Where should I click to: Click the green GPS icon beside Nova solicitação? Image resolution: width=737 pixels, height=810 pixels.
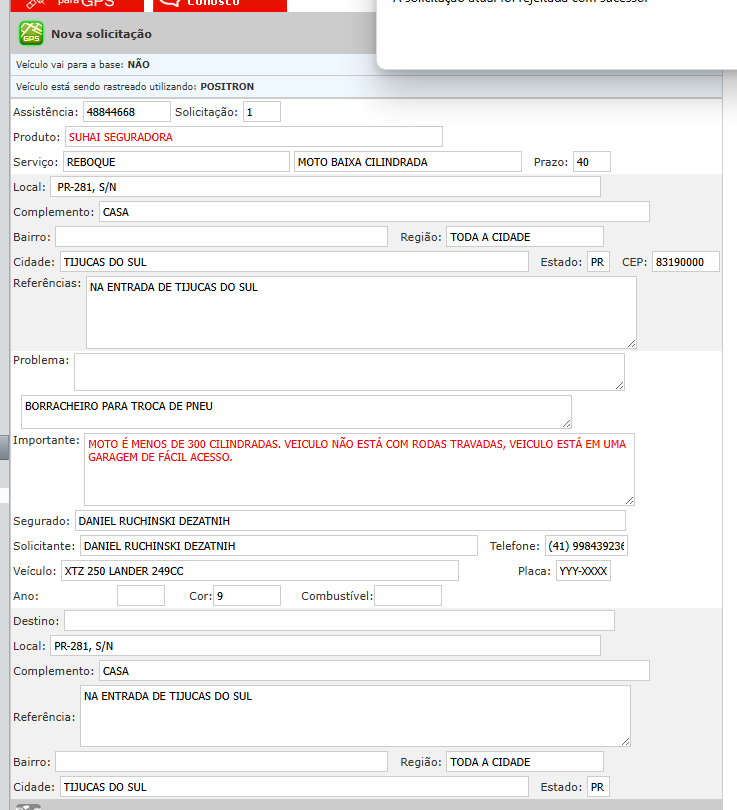point(31,34)
